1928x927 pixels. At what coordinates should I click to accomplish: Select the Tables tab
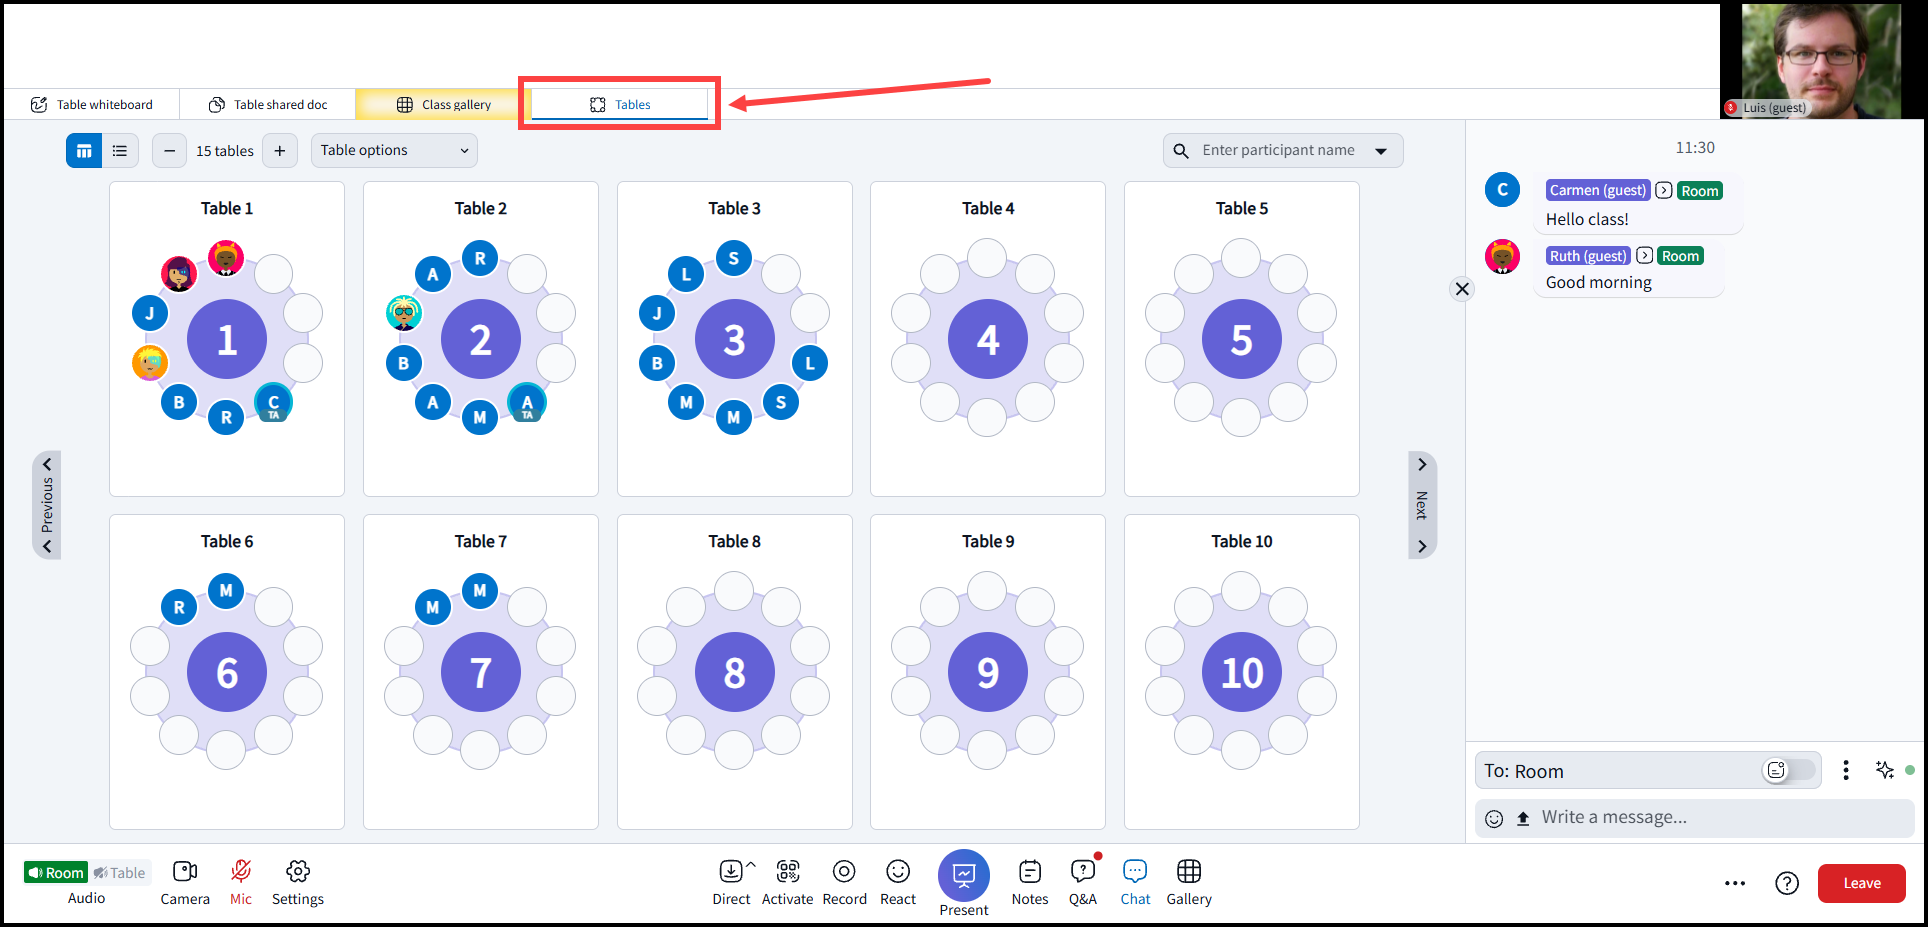pos(620,104)
